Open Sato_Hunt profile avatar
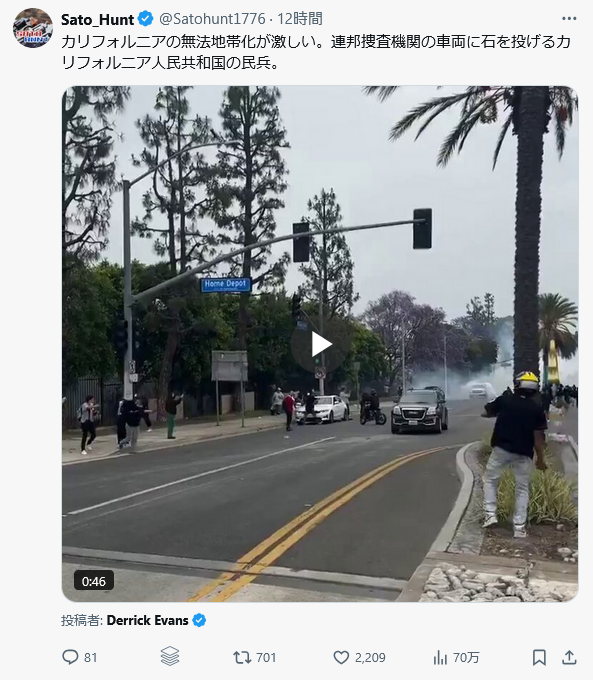 pyautogui.click(x=33, y=28)
